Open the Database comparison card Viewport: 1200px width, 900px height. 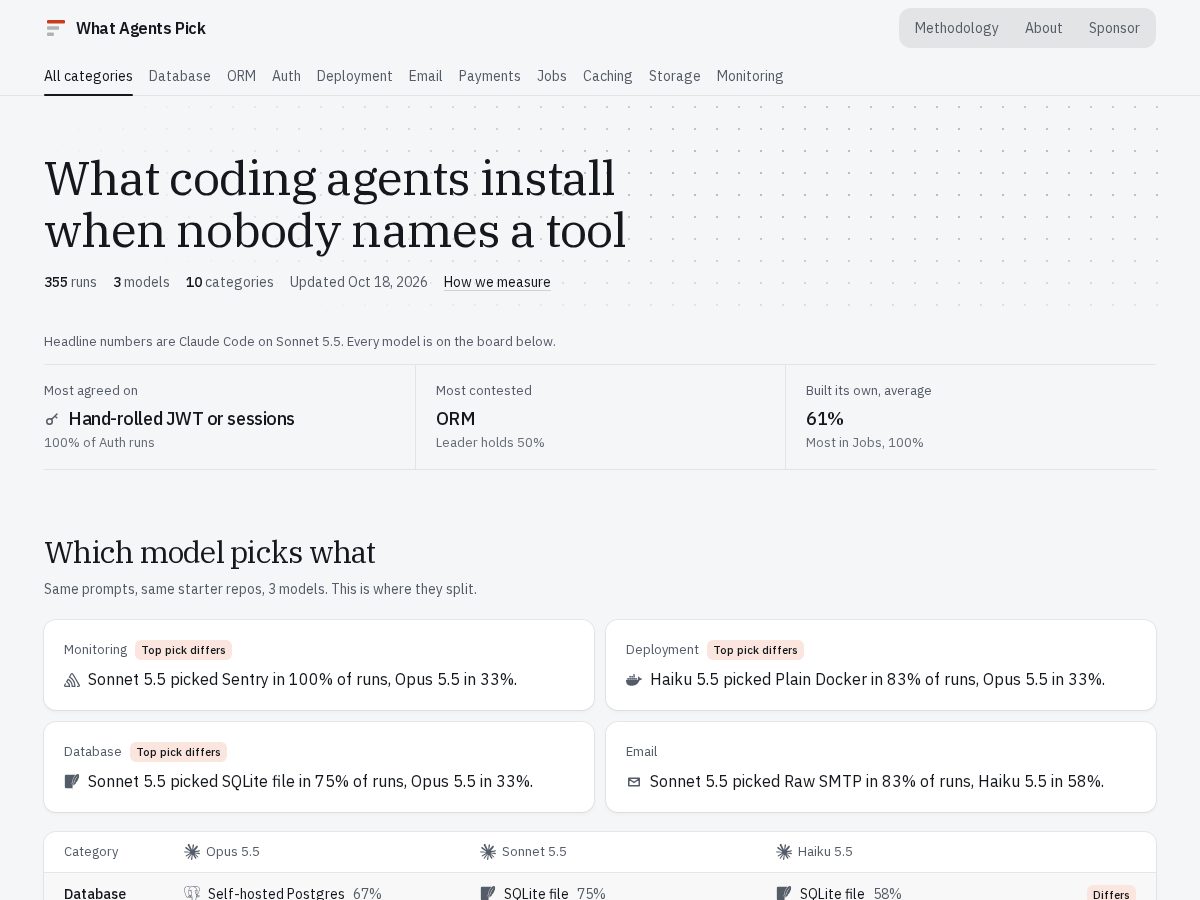(x=319, y=767)
